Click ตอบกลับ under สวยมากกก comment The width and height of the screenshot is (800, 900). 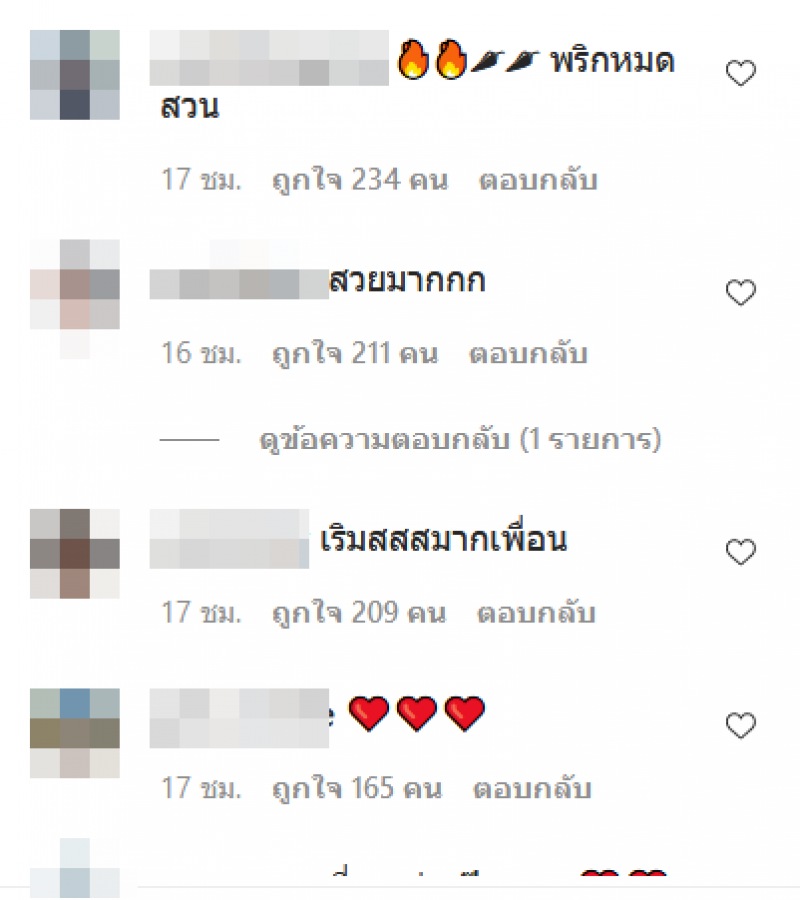(529, 354)
